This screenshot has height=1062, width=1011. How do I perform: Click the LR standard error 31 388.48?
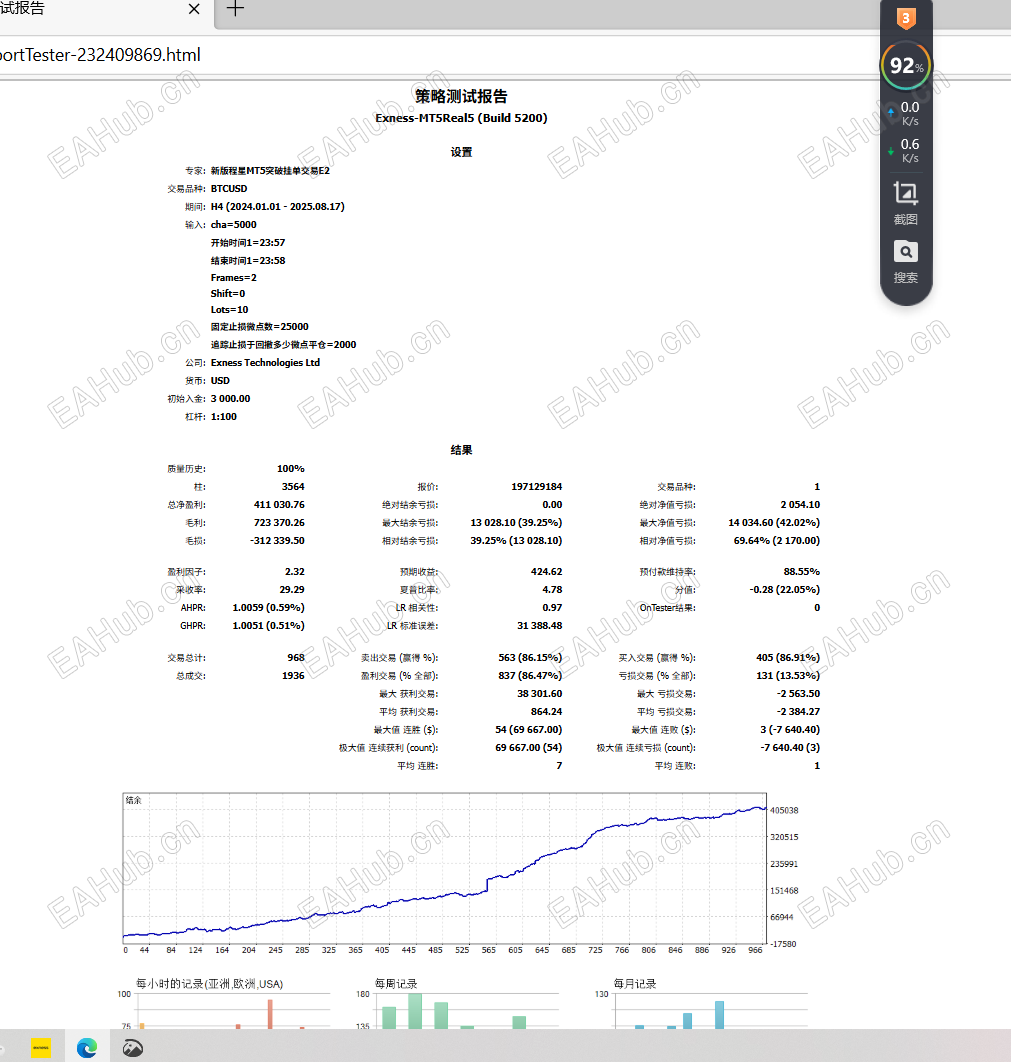[x=540, y=626]
